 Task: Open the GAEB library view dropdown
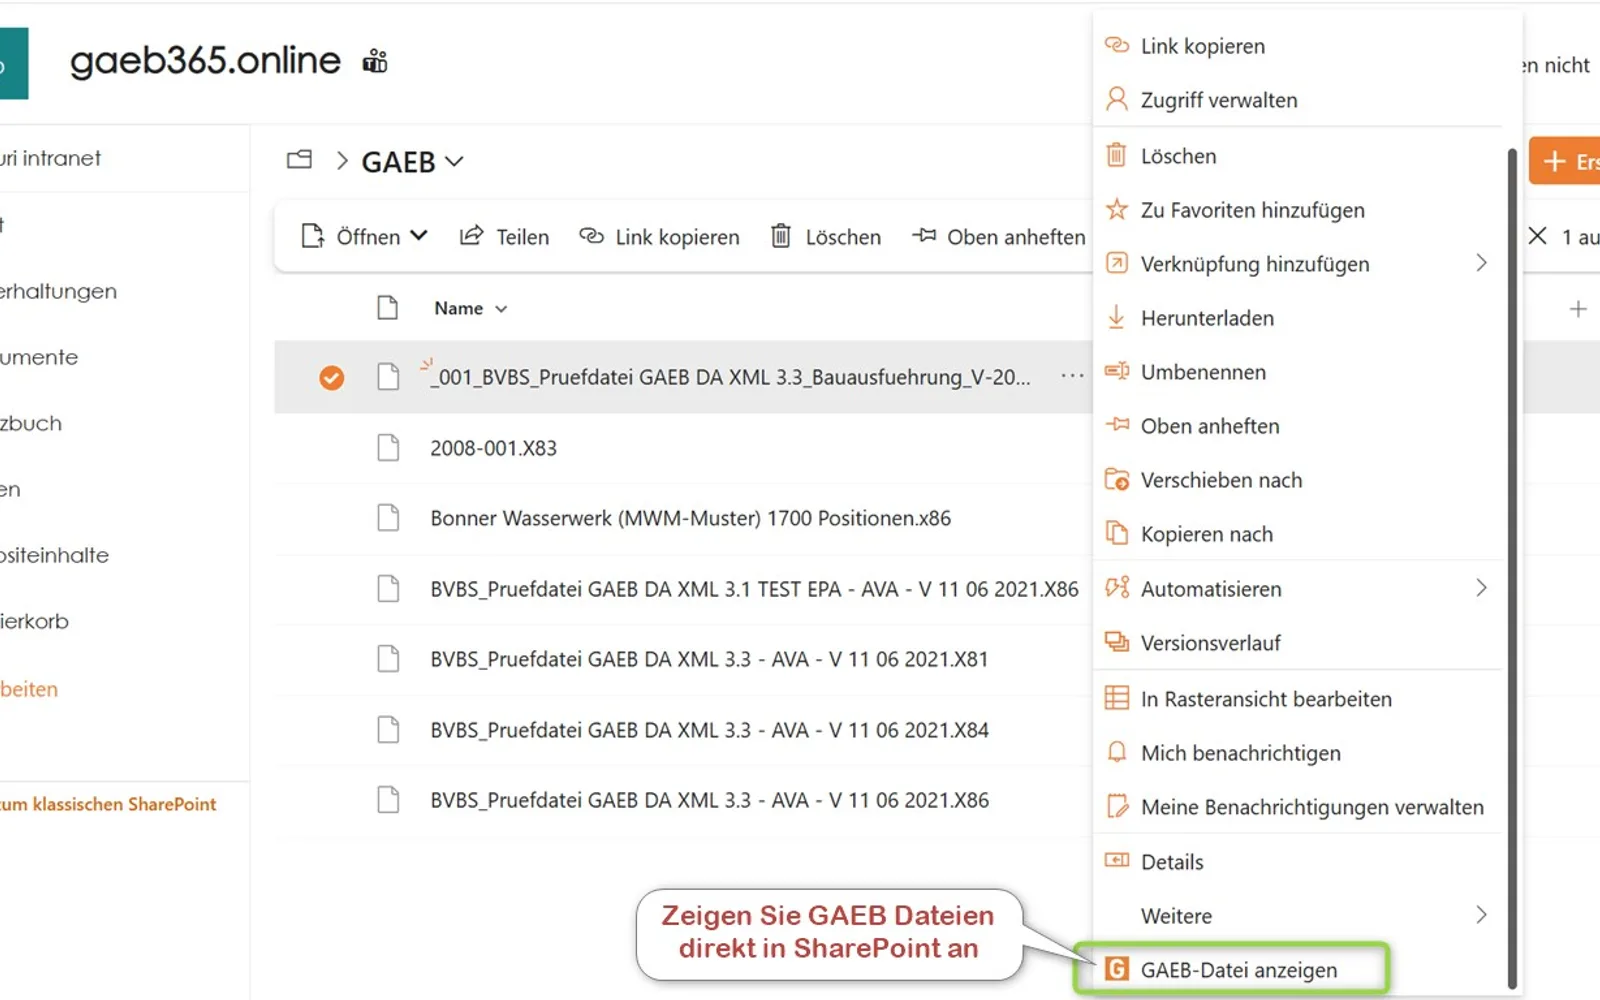pyautogui.click(x=455, y=161)
